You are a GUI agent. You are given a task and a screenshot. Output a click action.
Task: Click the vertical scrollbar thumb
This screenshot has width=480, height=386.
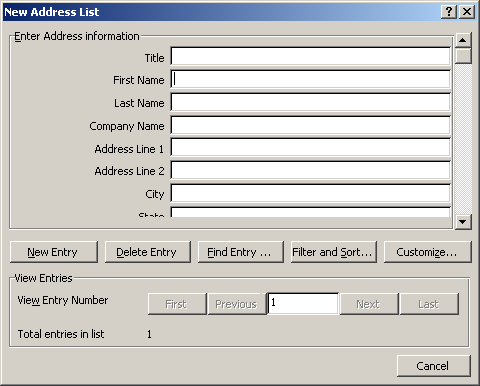click(x=463, y=56)
